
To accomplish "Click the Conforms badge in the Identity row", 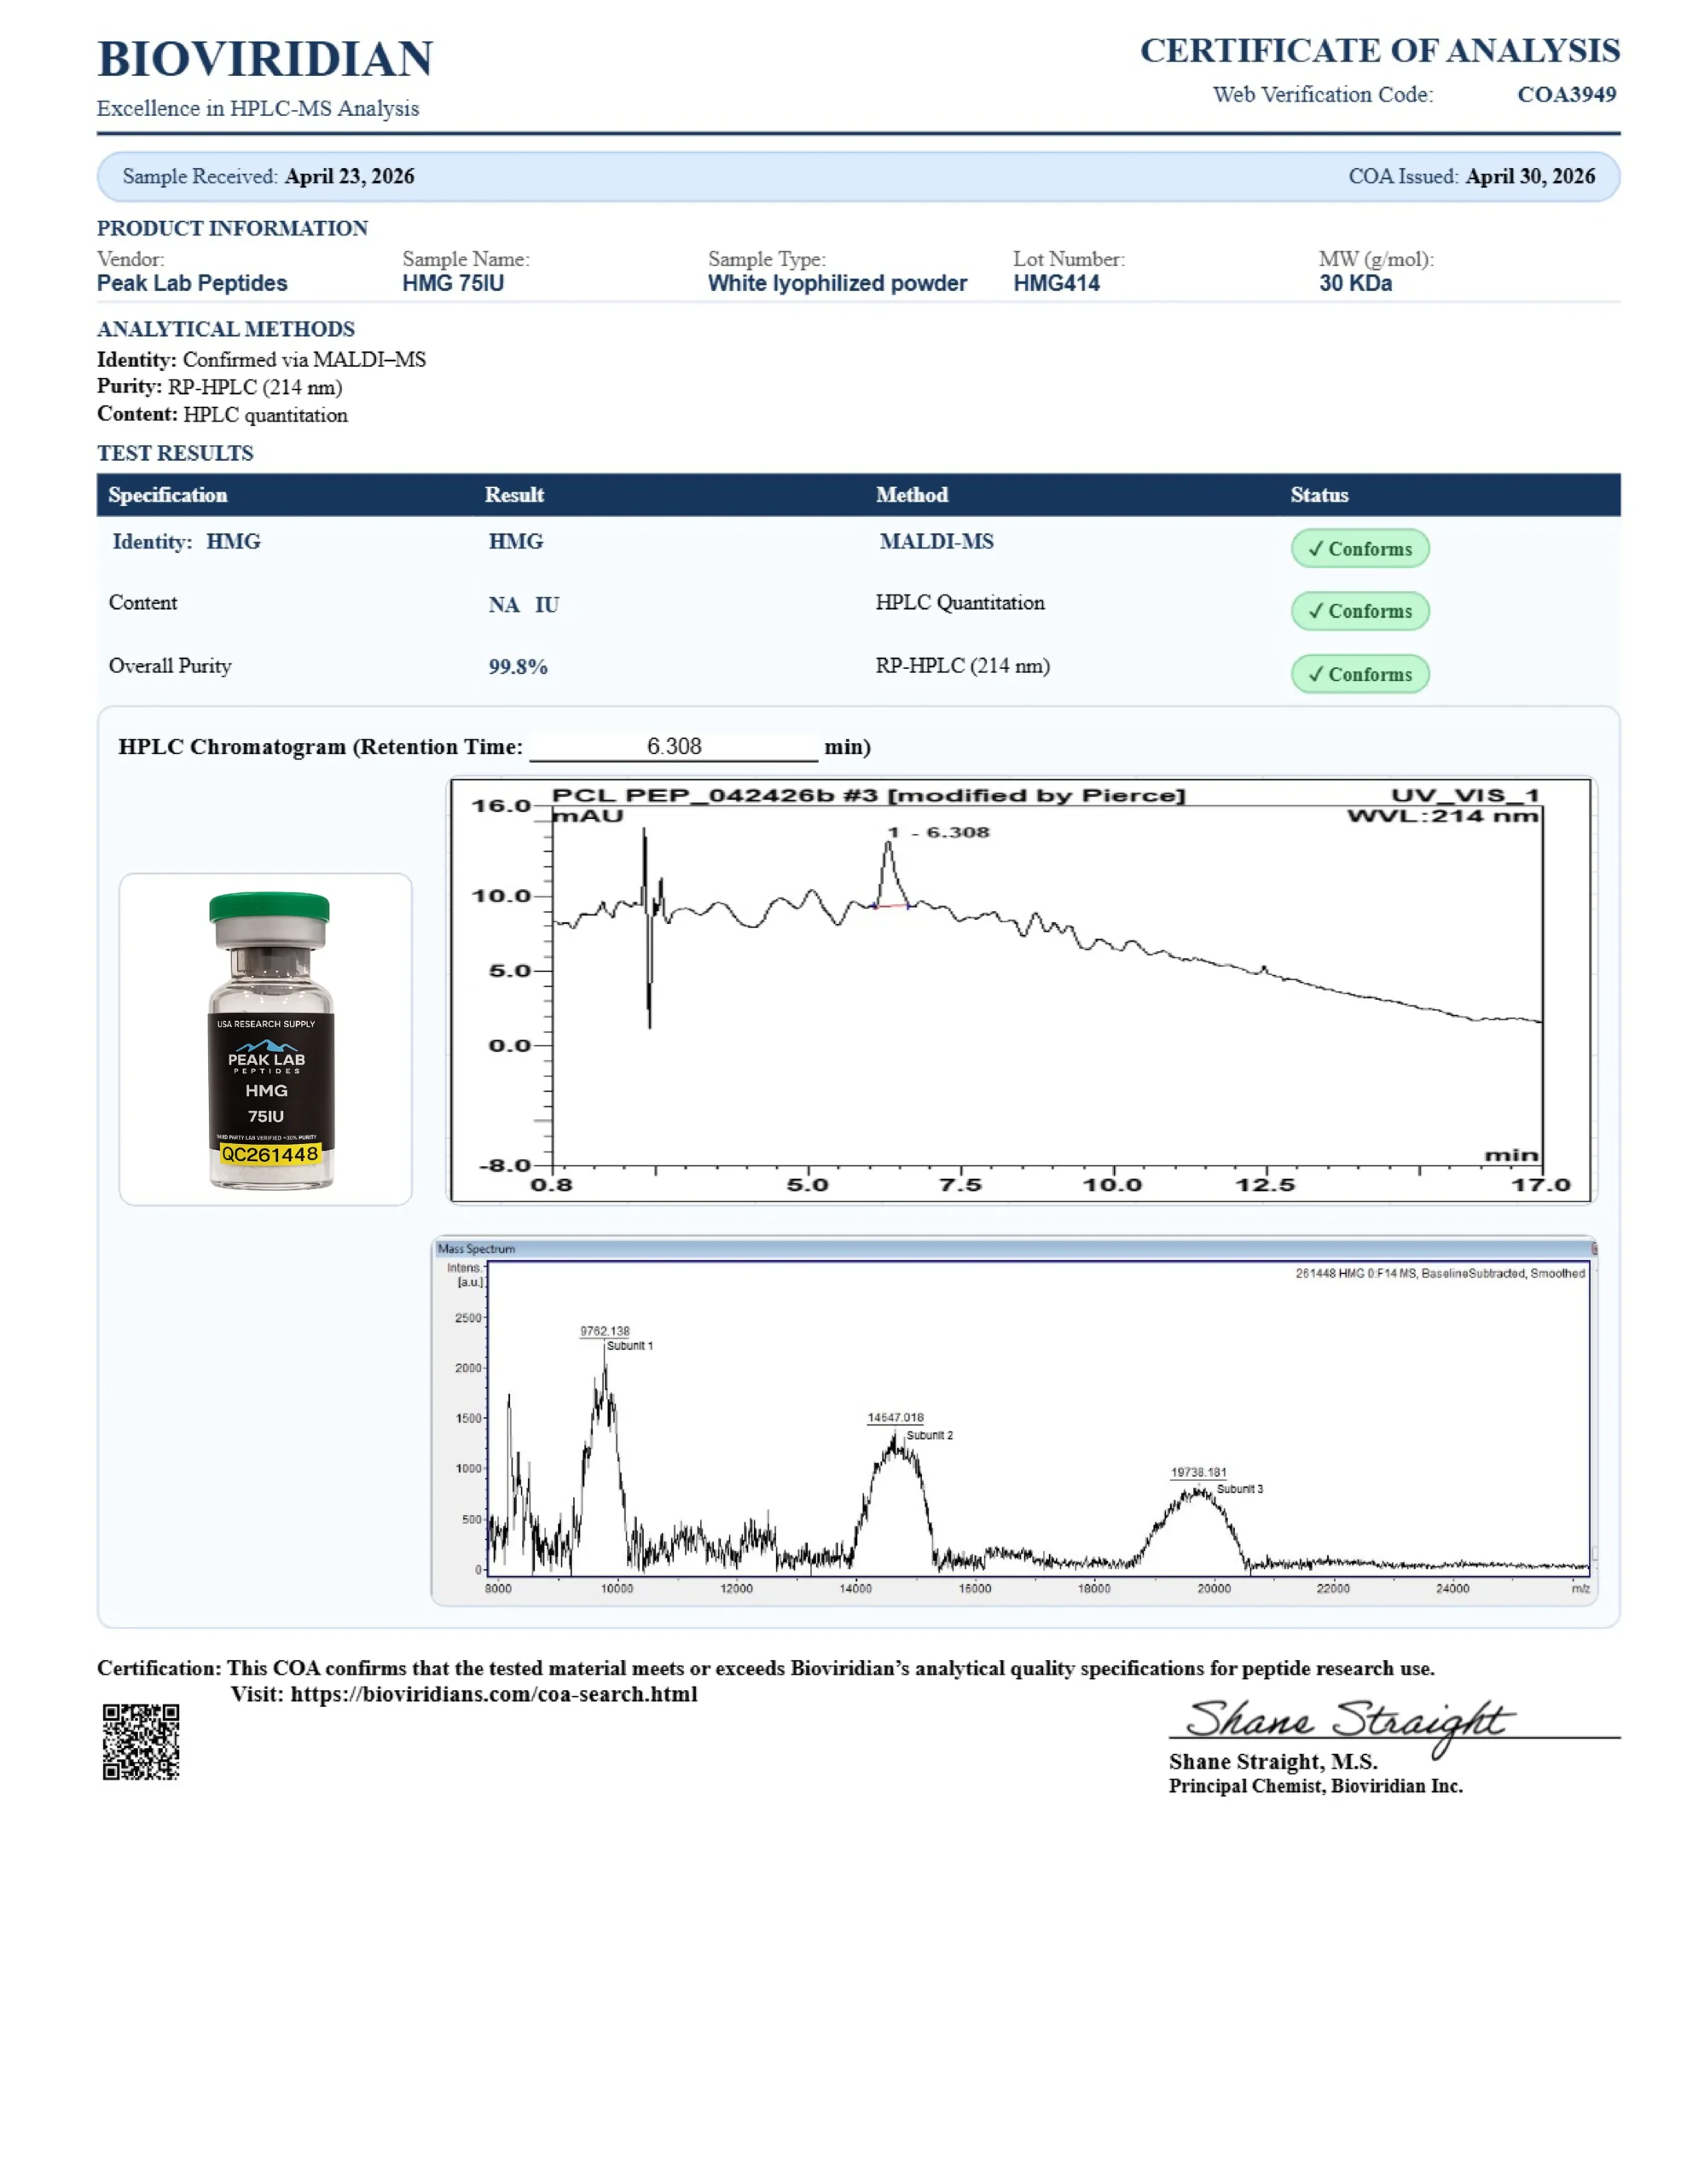I will 1359,548.
